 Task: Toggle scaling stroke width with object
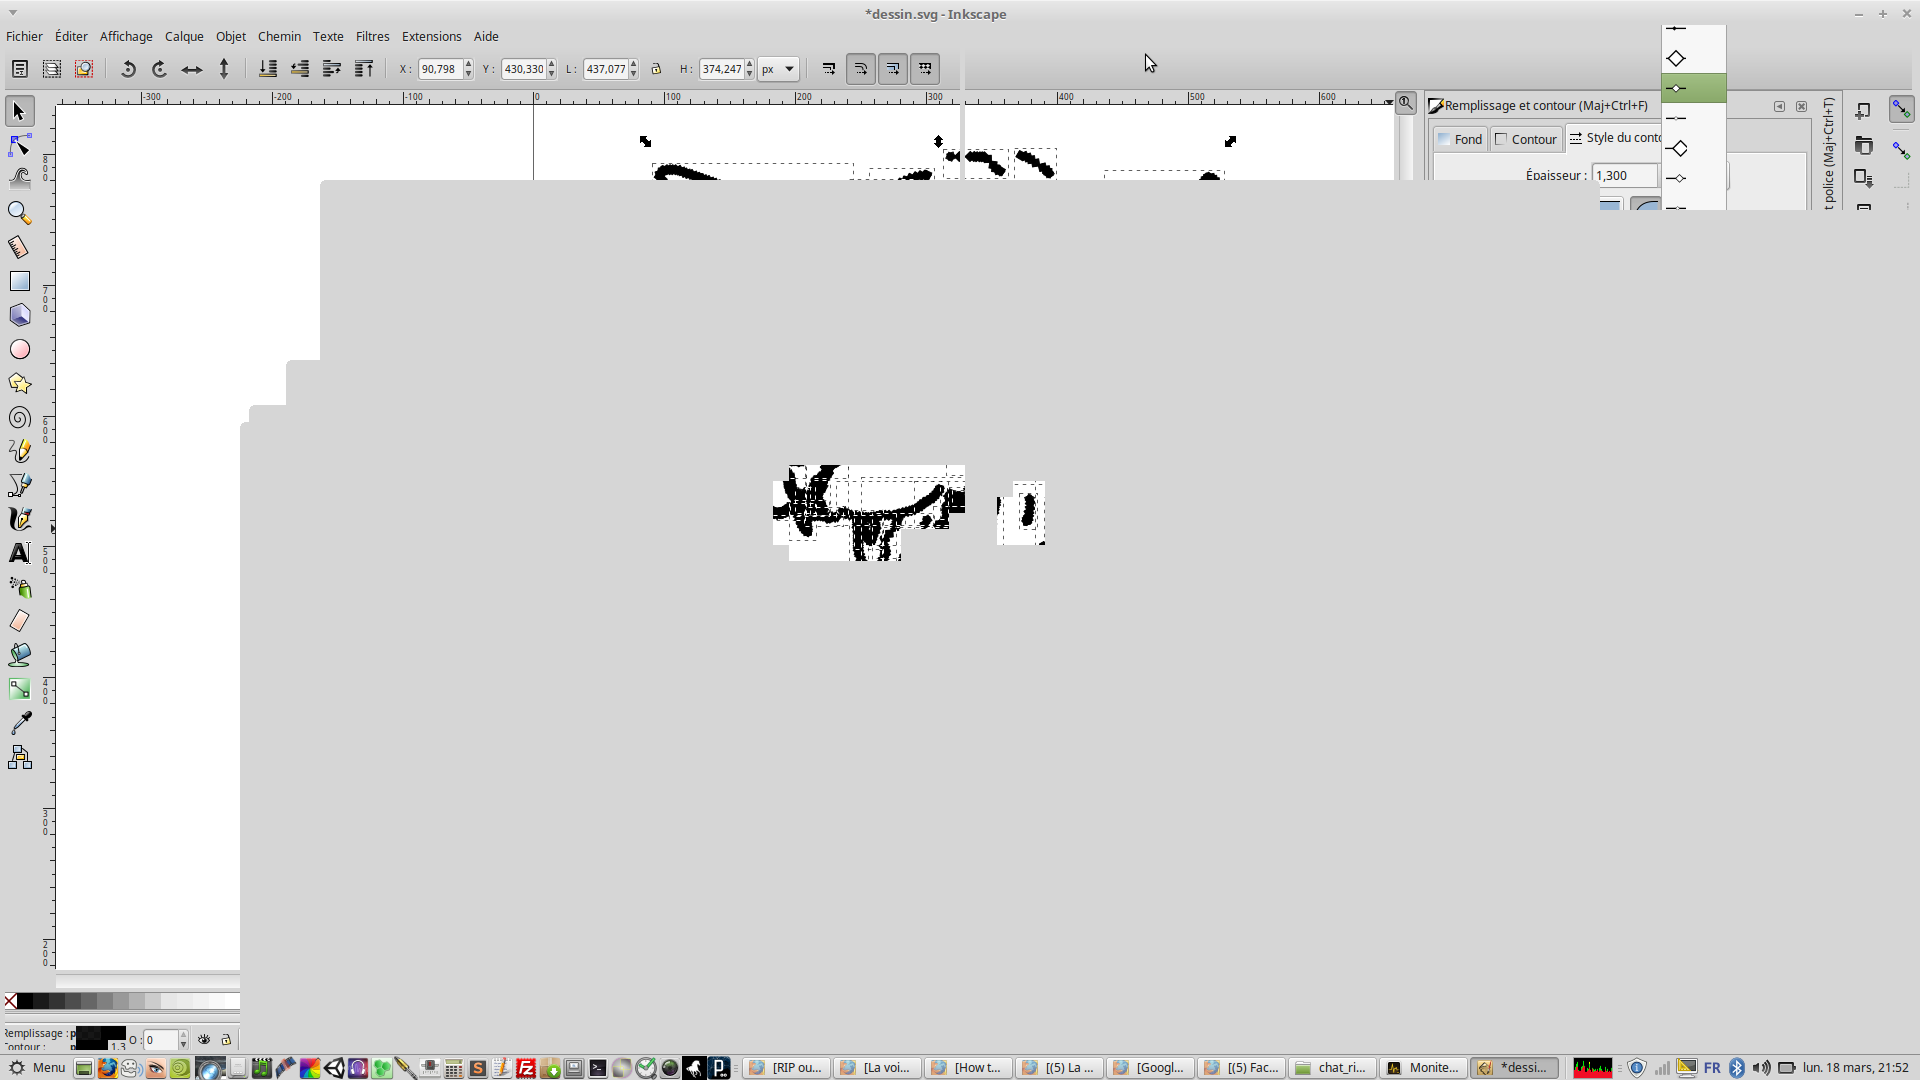829,69
